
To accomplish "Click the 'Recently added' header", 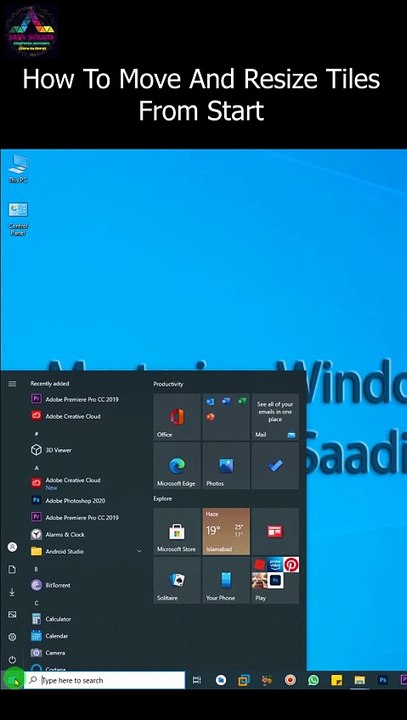I will tap(50, 383).
